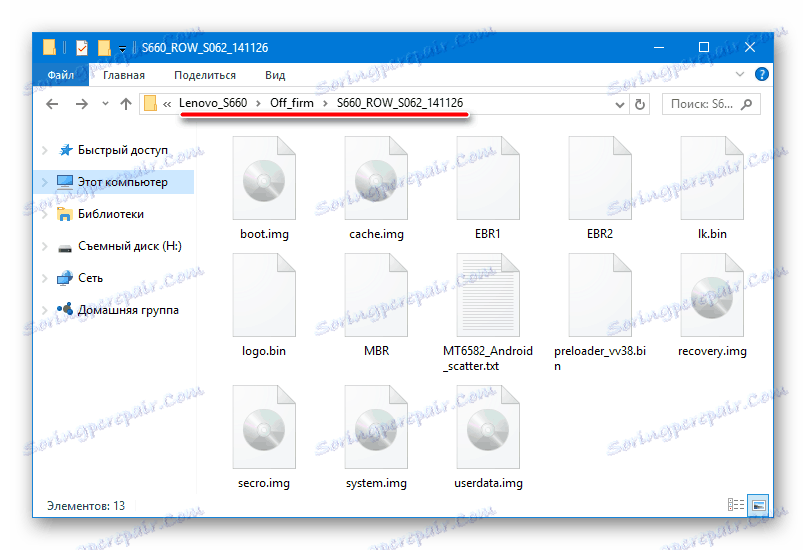Select the MT6582_Android_scatter.txt file icon
Screen dimensions: 806x550
[x=488, y=295]
